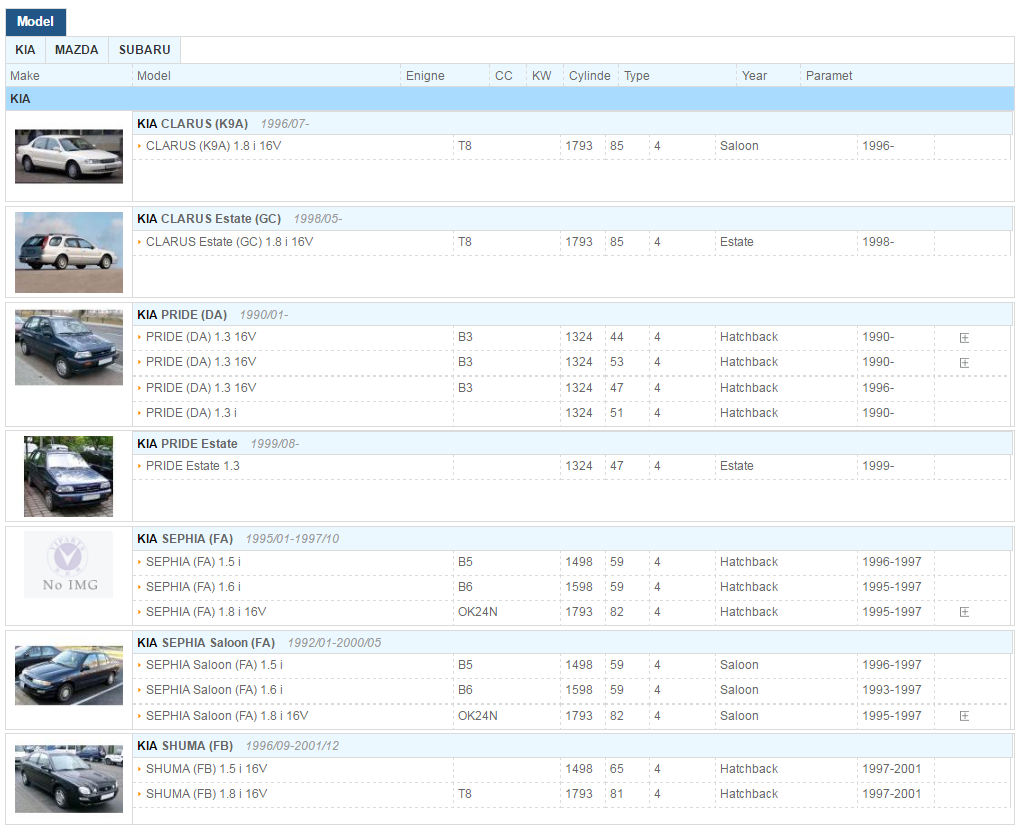
Task: Click the KW column header
Action: pos(541,76)
